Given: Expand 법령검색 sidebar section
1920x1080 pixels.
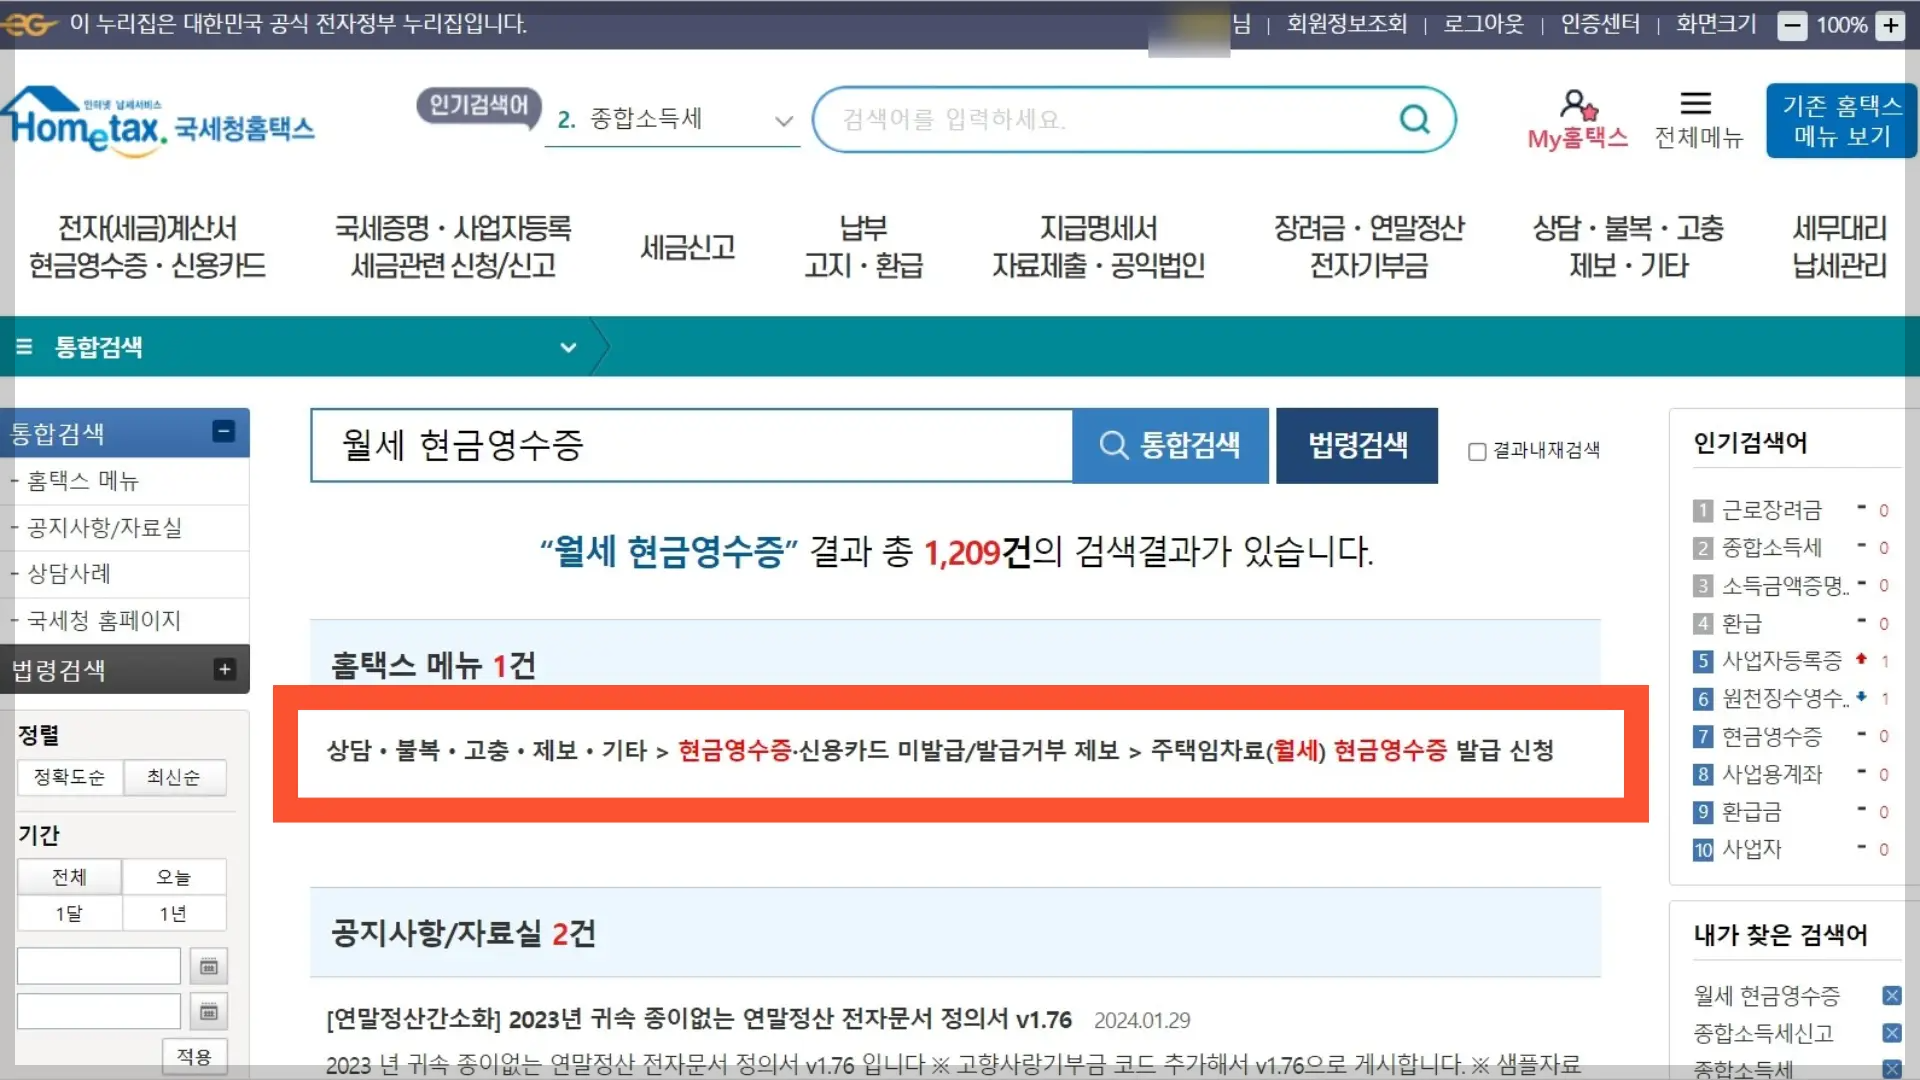Looking at the screenshot, I should pos(224,669).
